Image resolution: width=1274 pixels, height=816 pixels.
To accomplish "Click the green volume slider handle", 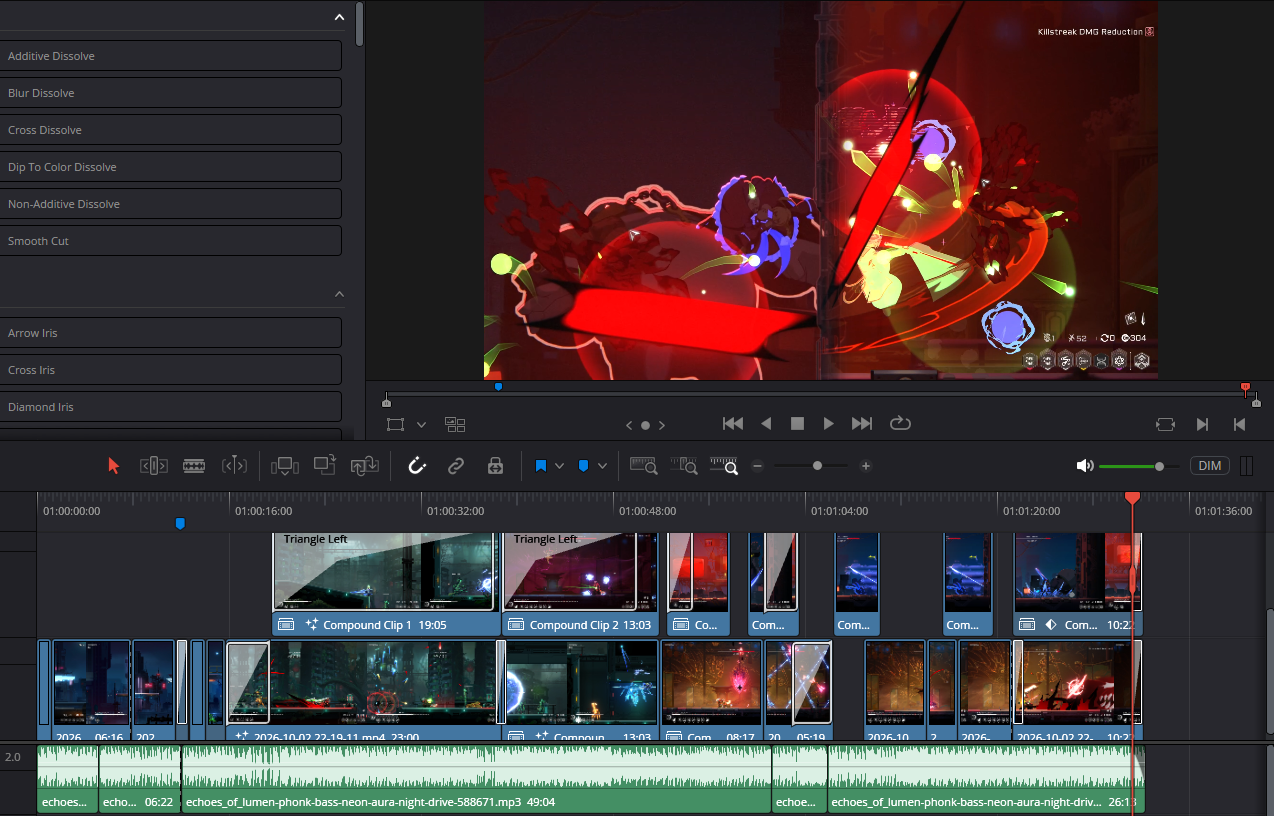I will pos(1159,466).
